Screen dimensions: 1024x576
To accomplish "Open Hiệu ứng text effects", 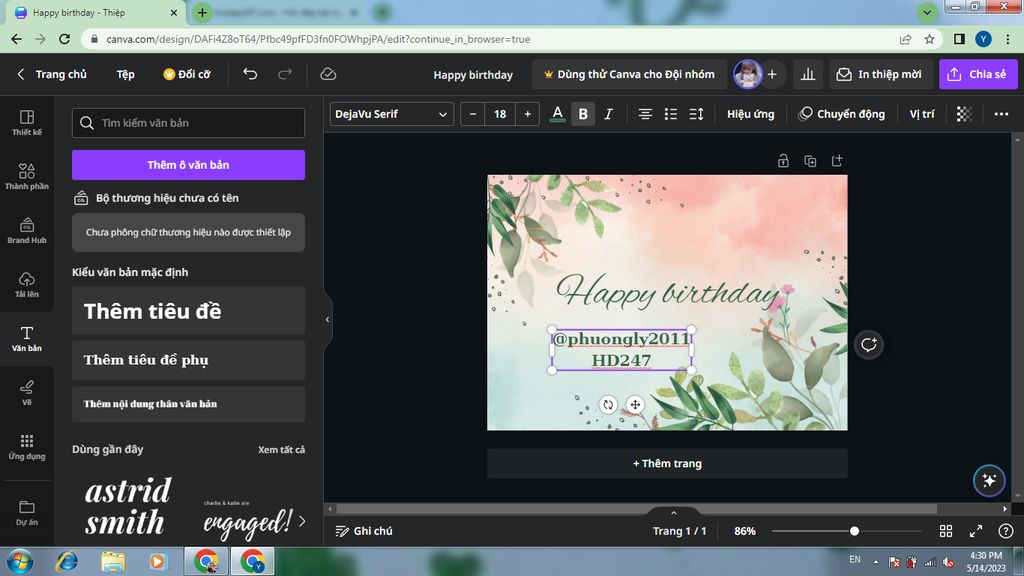I will point(750,114).
